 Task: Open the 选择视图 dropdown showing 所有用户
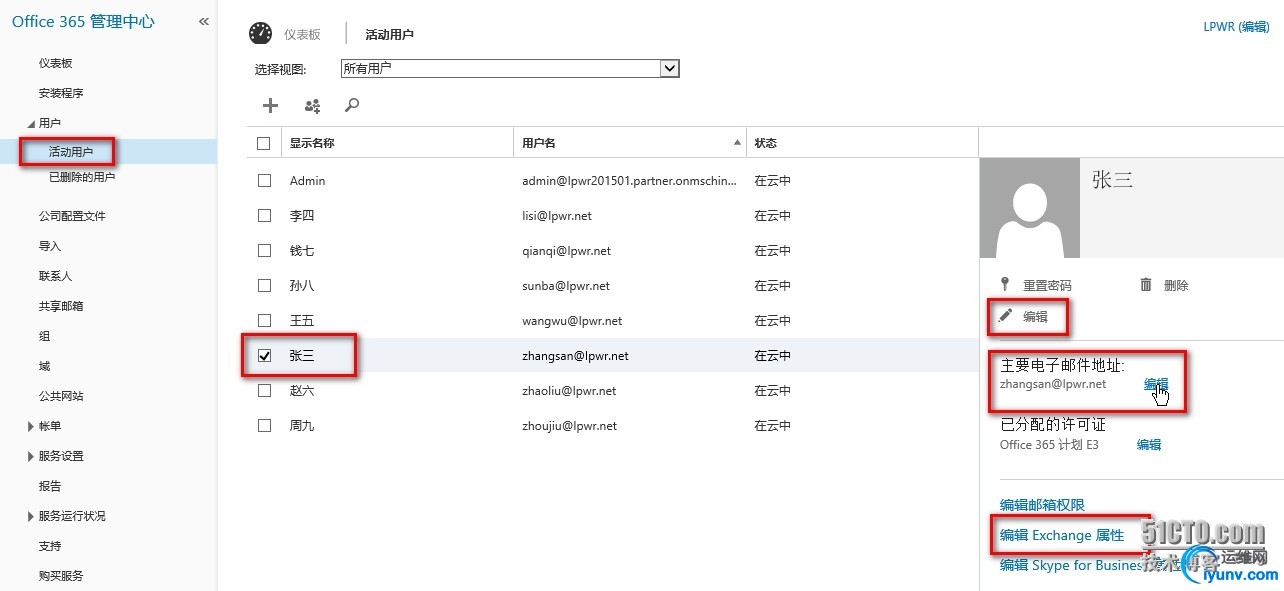tap(510, 69)
